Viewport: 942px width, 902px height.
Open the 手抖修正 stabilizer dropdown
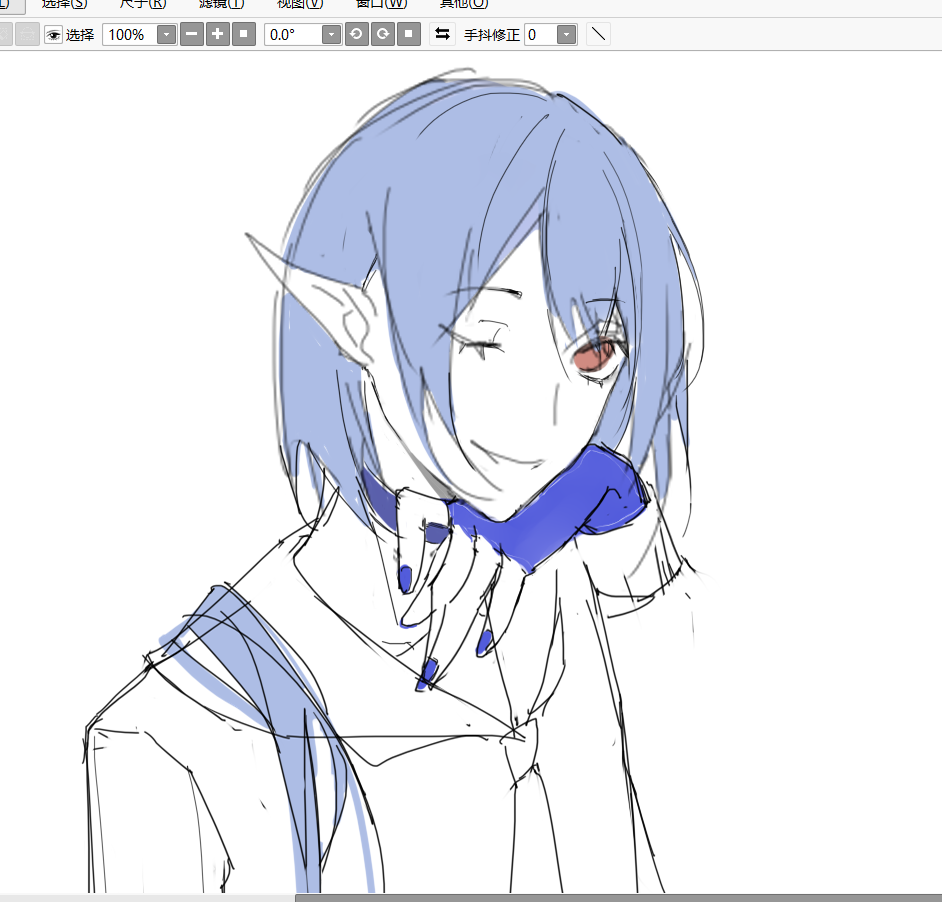coord(566,35)
